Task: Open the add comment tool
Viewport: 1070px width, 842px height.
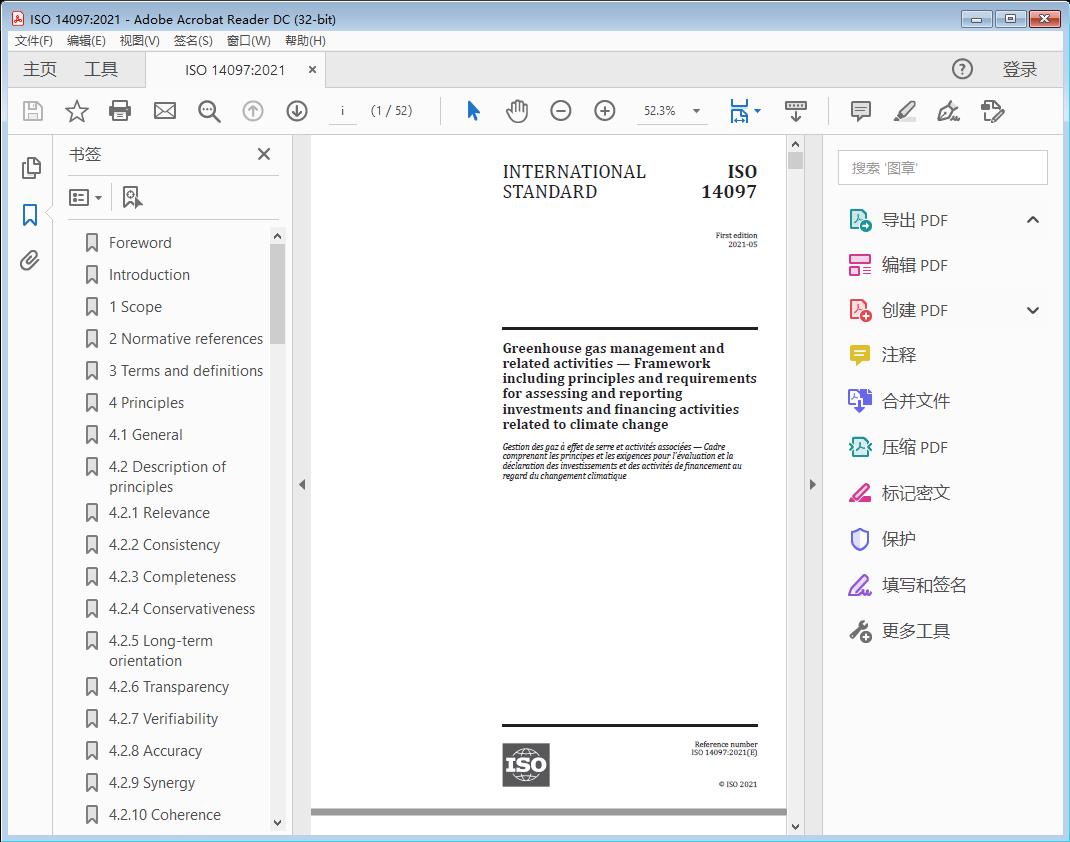Action: 860,111
